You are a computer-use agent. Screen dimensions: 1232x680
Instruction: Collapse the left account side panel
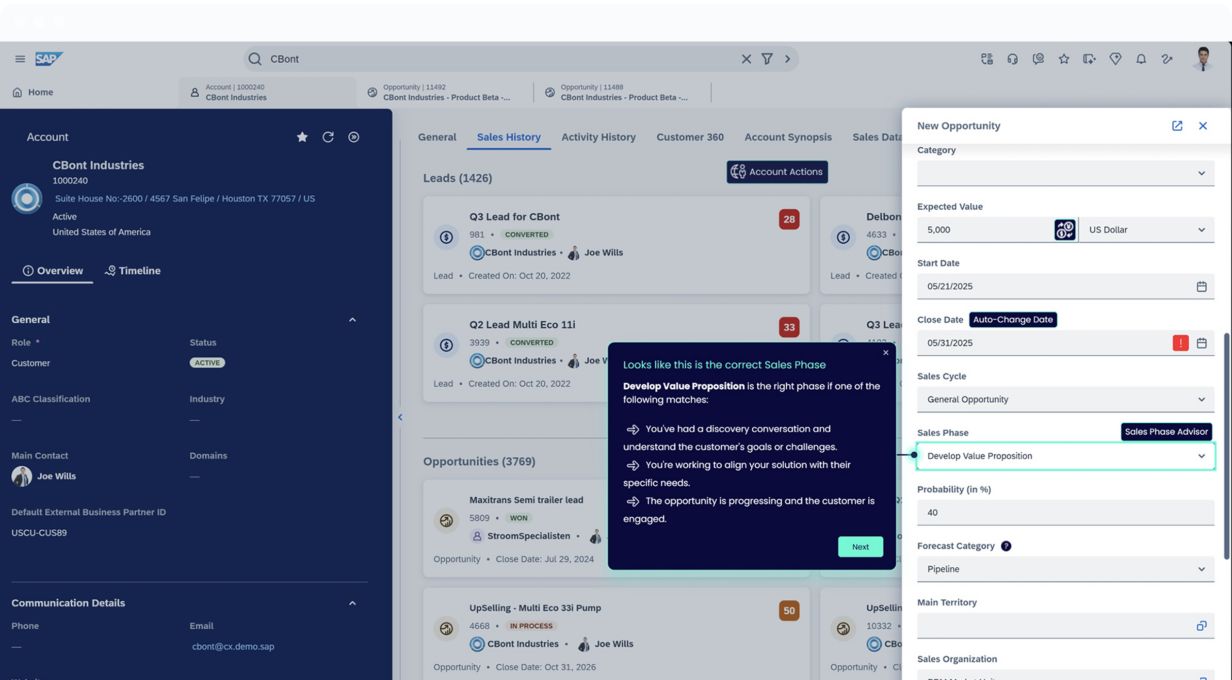click(400, 417)
